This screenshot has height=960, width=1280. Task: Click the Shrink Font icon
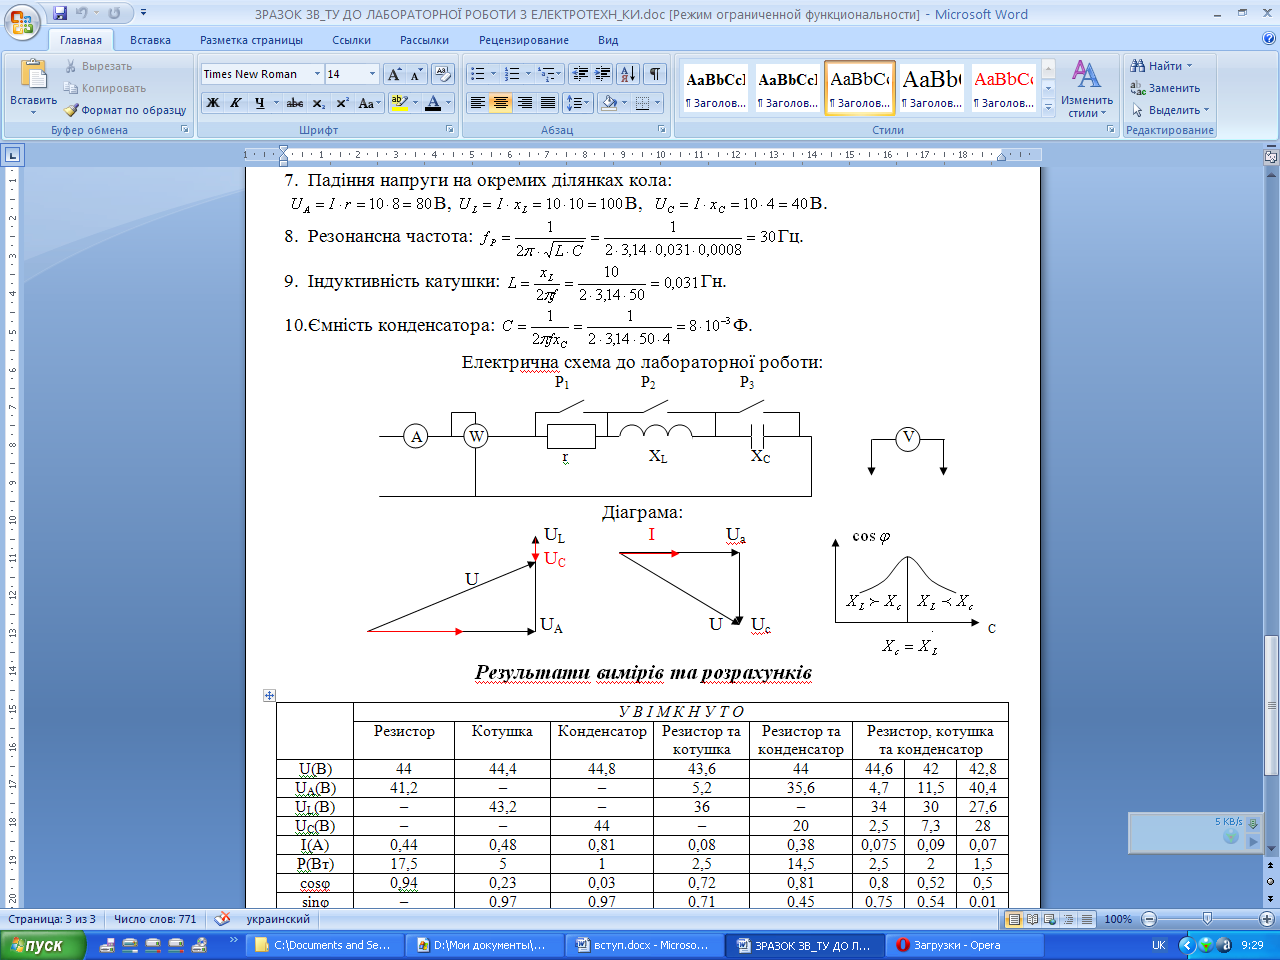point(416,74)
